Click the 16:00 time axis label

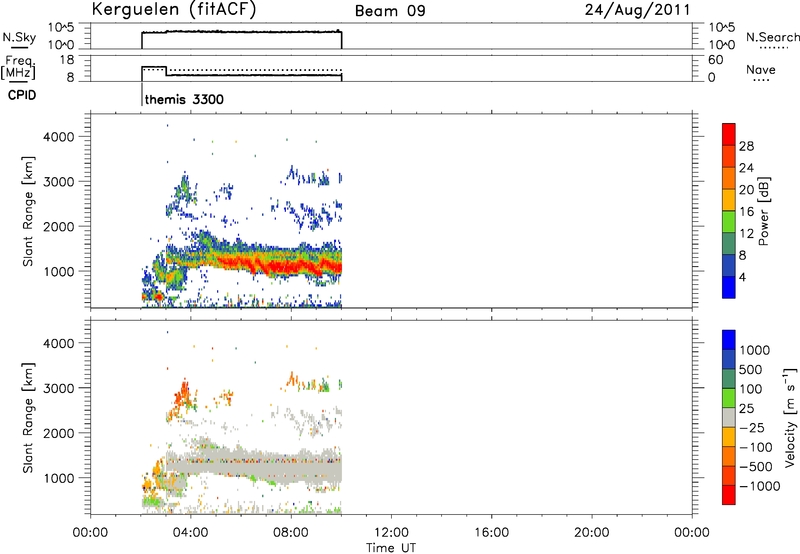coord(491,533)
